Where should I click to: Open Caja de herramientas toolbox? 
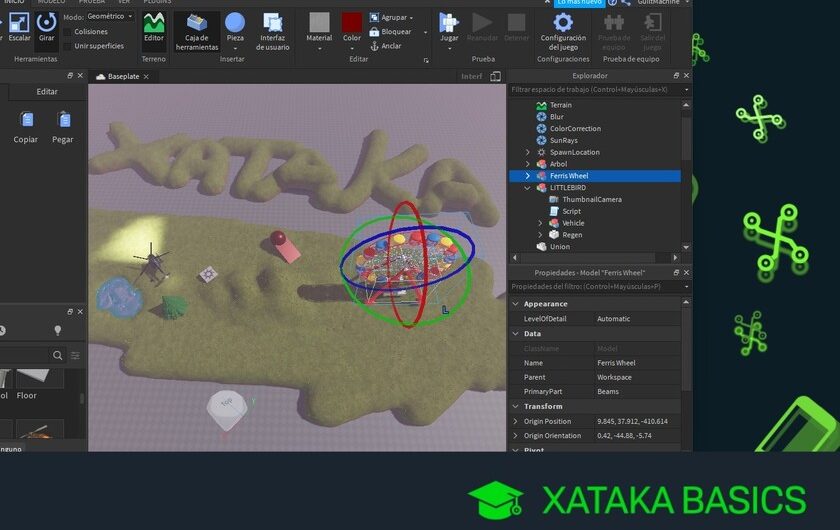point(197,32)
